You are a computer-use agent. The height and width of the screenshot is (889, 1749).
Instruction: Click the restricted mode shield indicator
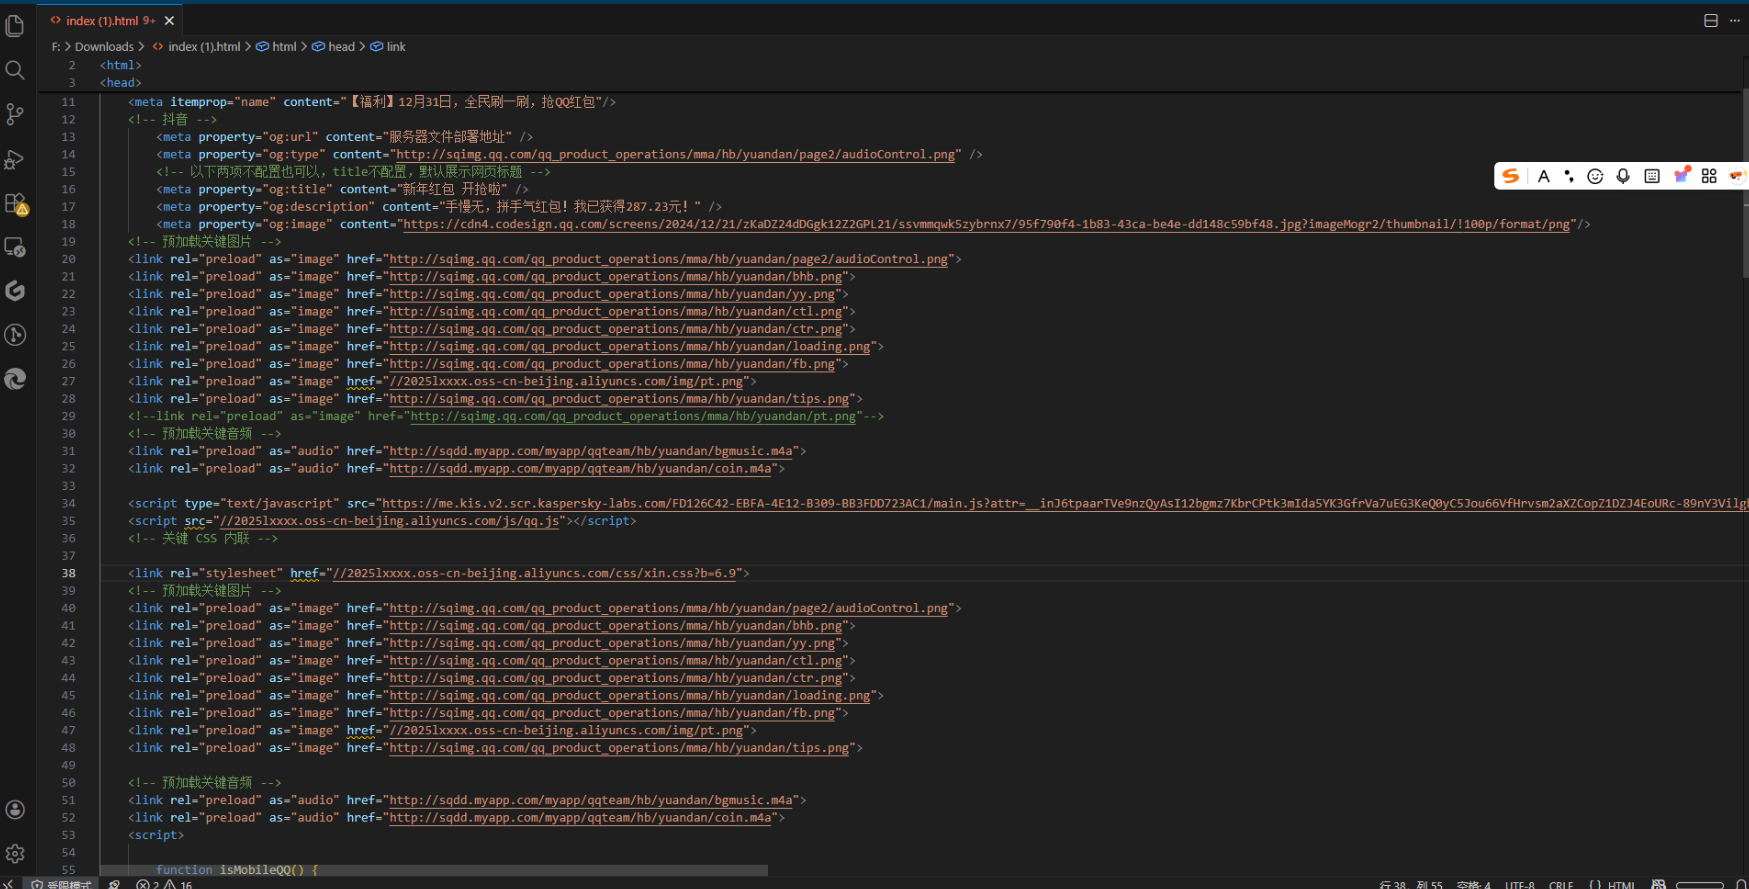(x=62, y=884)
